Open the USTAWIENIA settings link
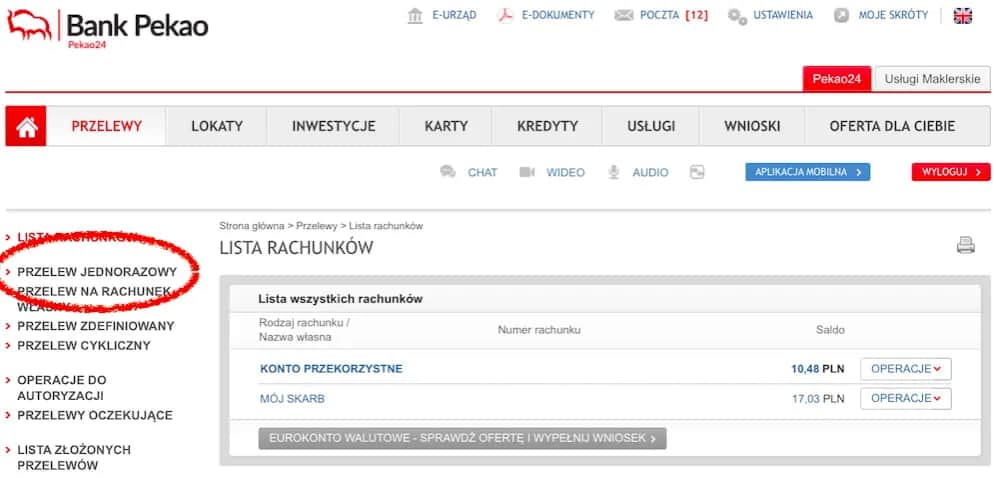This screenshot has width=996, height=478. point(783,15)
